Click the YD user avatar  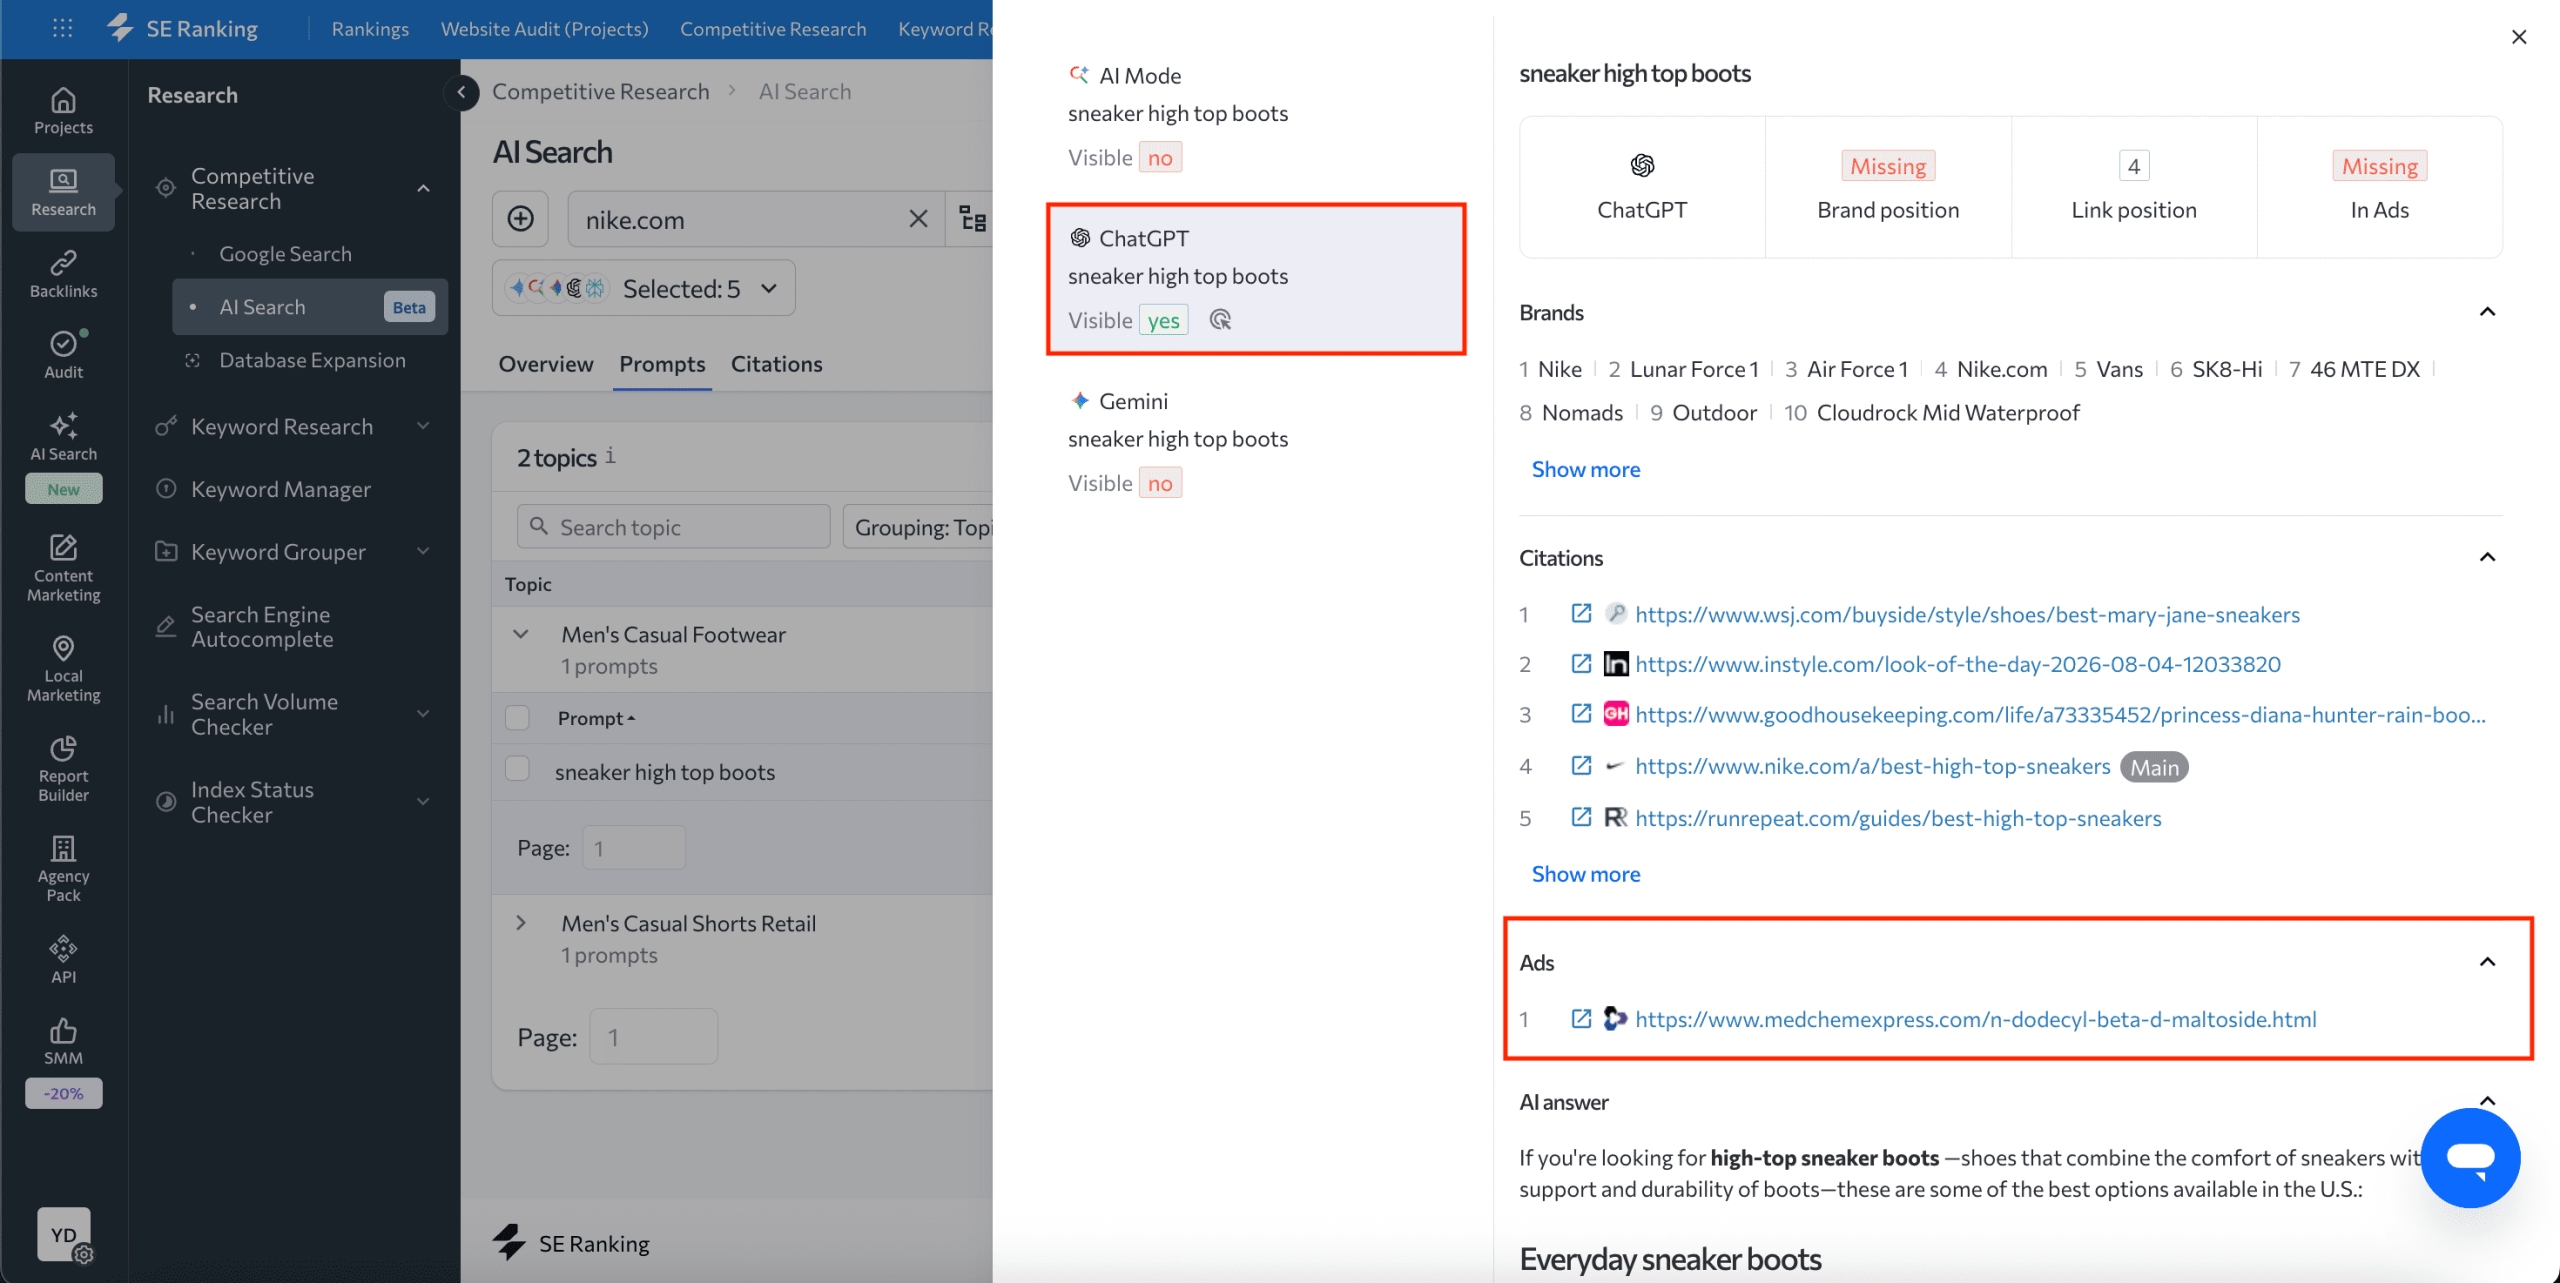[x=64, y=1234]
